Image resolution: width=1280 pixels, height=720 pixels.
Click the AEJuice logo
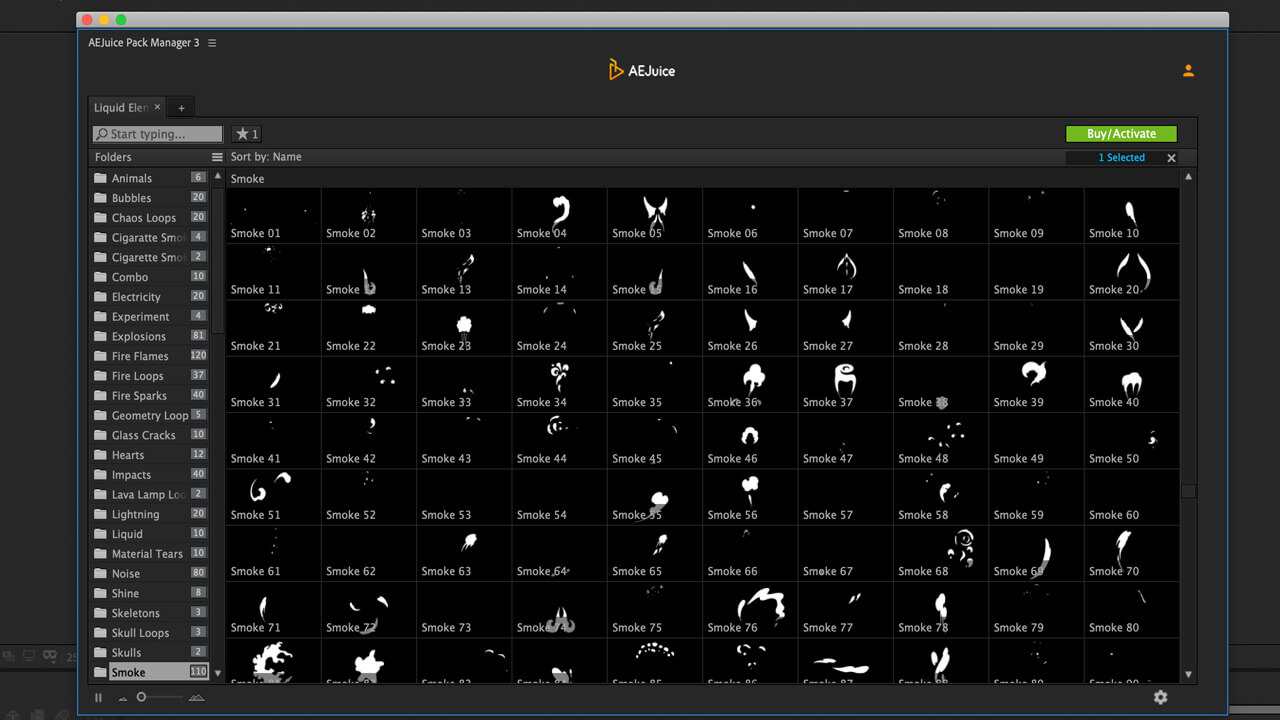(642, 70)
